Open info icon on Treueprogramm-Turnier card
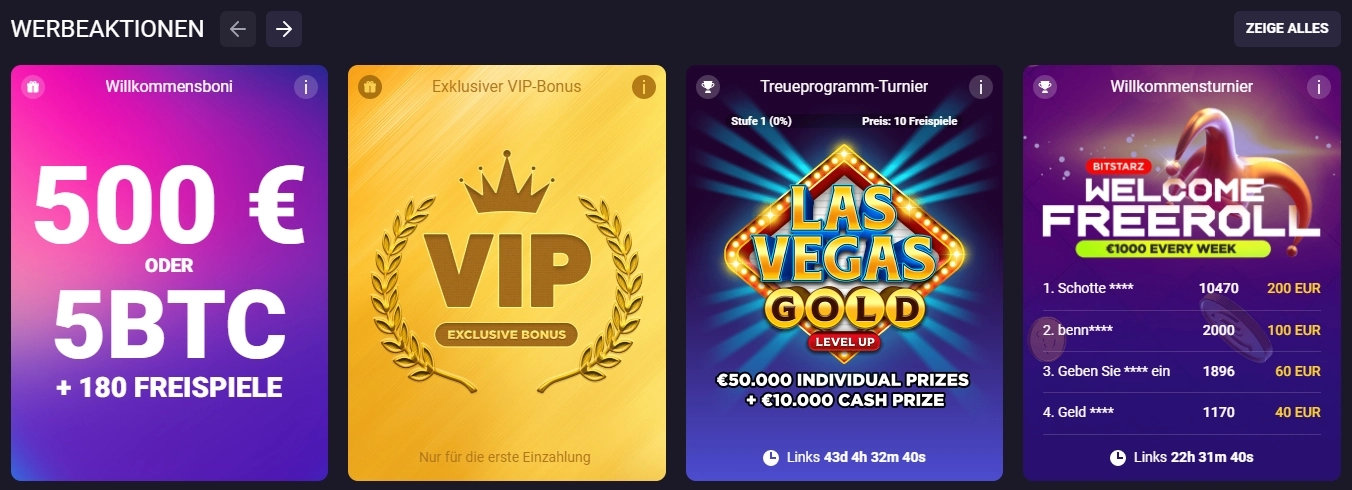 coord(981,87)
